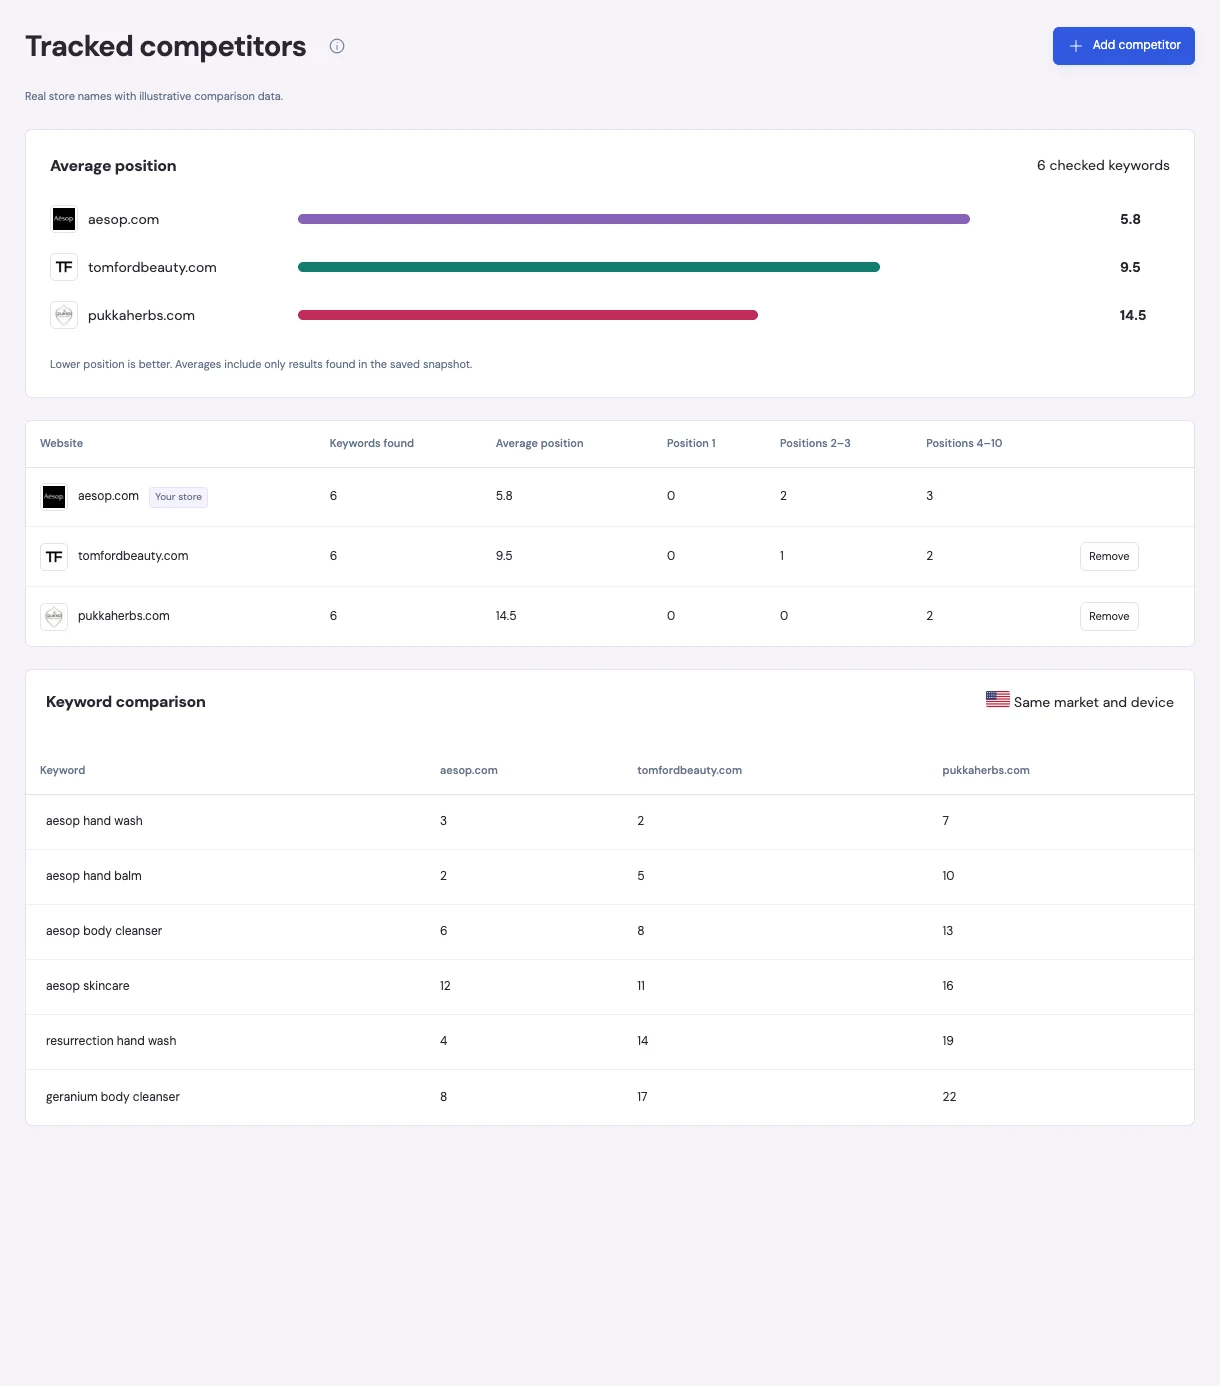Click tomfordbeauty.com header in Keyword comparison
Viewport: 1220px width, 1386px height.
689,770
